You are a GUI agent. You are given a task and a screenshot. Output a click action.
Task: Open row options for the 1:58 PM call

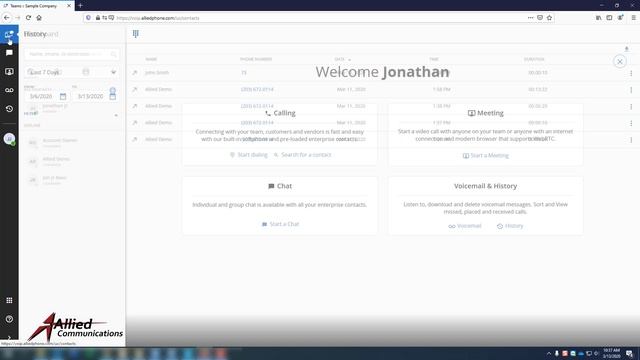(x=631, y=90)
